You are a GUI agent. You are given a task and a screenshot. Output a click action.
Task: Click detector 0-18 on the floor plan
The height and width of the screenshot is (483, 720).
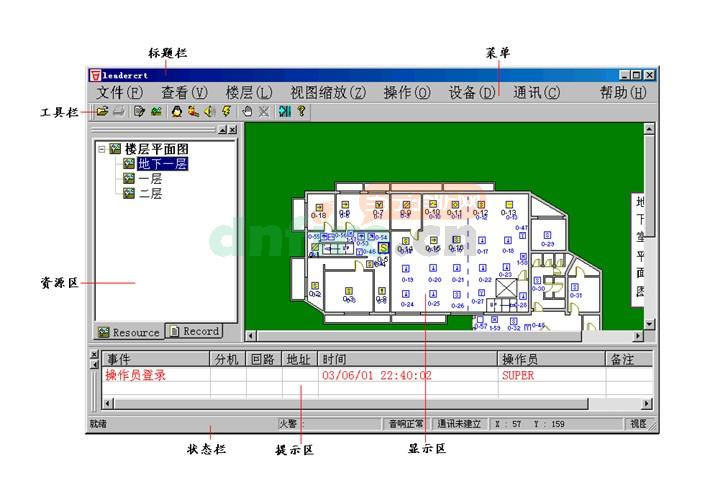pyautogui.click(x=319, y=211)
